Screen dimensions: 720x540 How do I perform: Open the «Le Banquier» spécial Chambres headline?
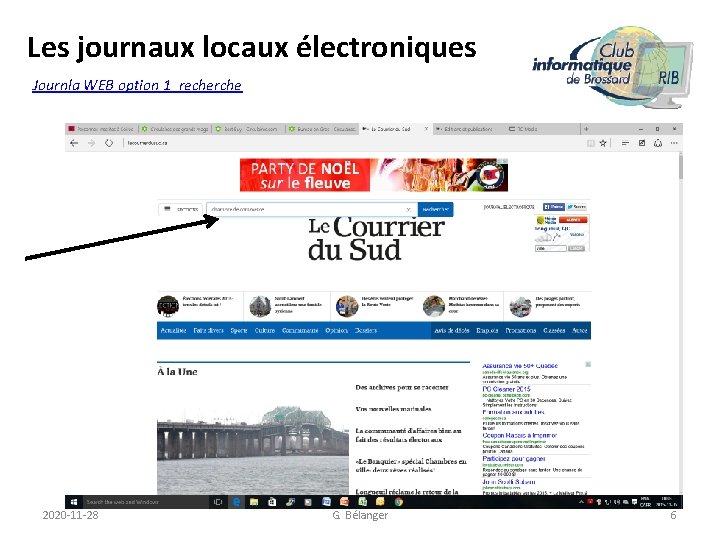point(411,466)
